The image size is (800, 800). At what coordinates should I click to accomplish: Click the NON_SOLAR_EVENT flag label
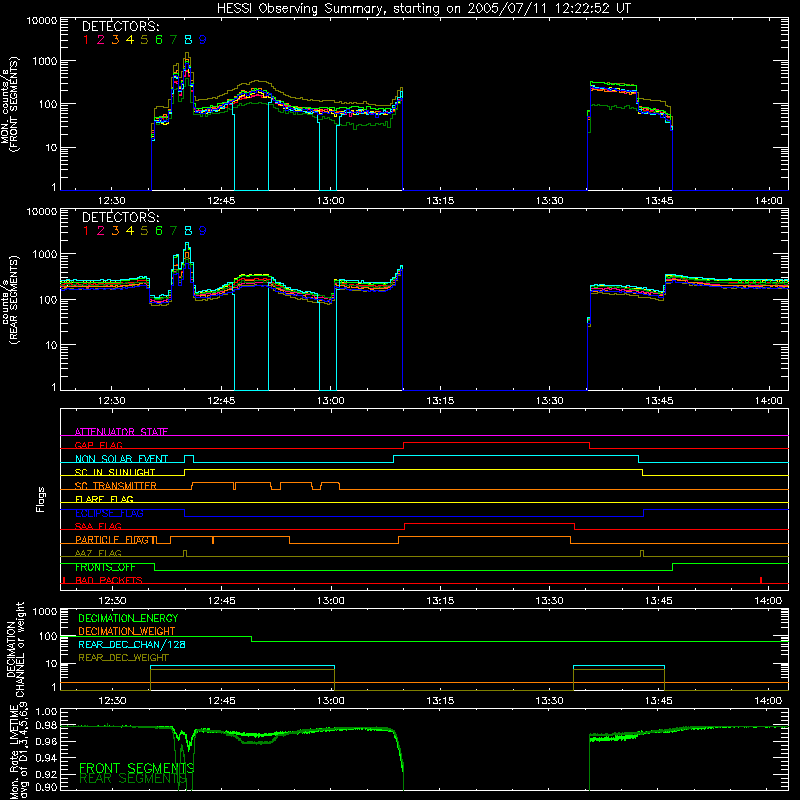121,459
